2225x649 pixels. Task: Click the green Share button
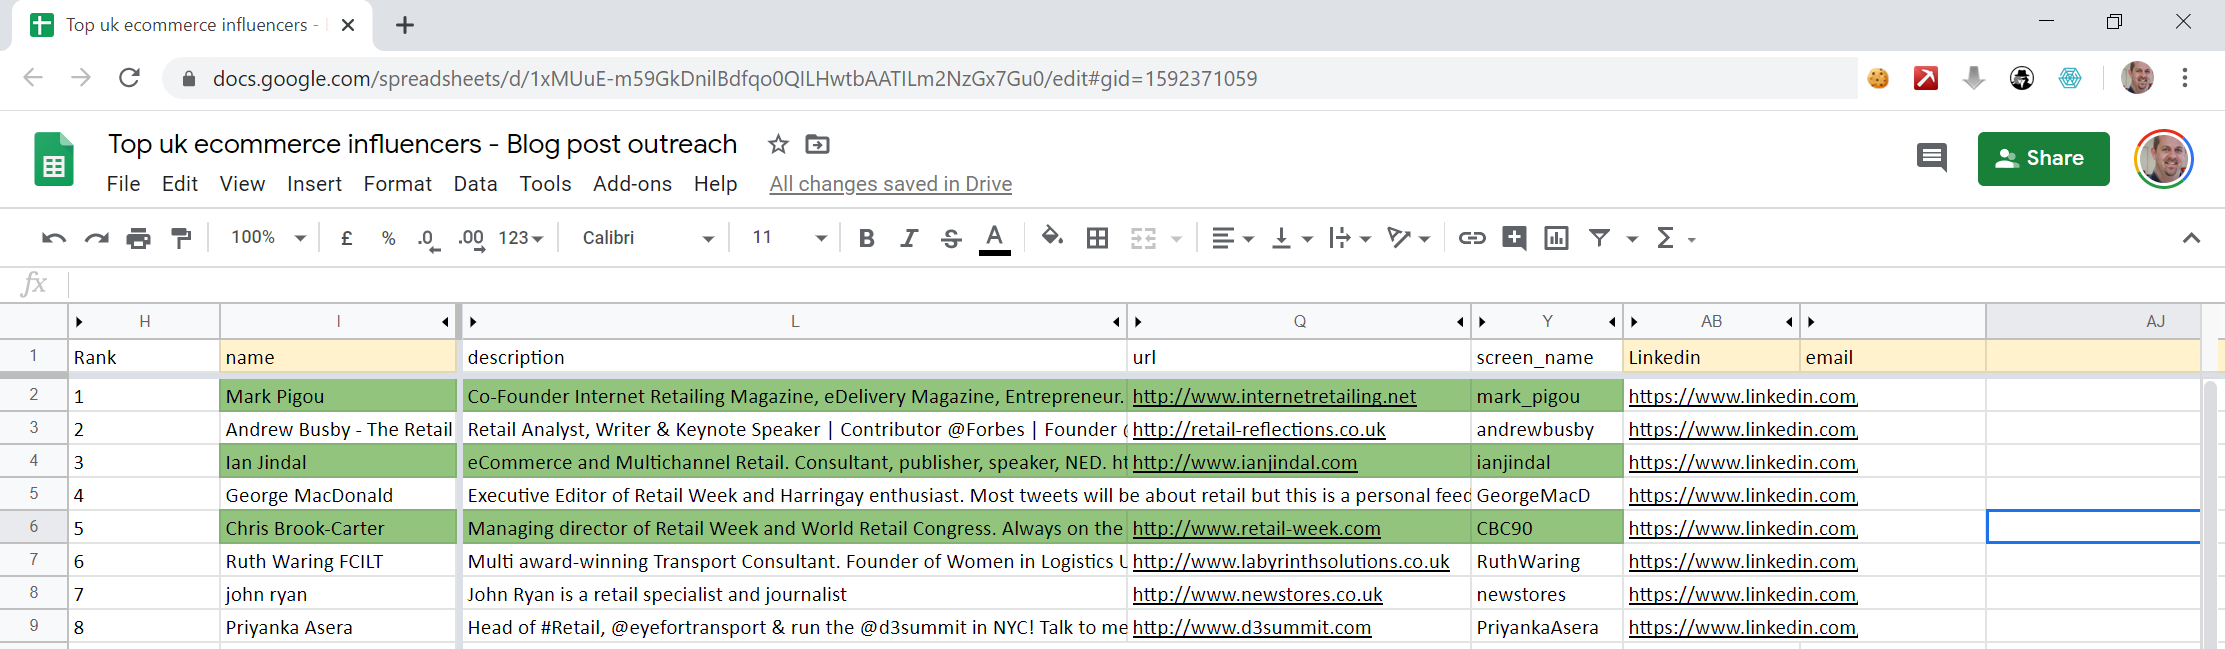coord(2043,158)
